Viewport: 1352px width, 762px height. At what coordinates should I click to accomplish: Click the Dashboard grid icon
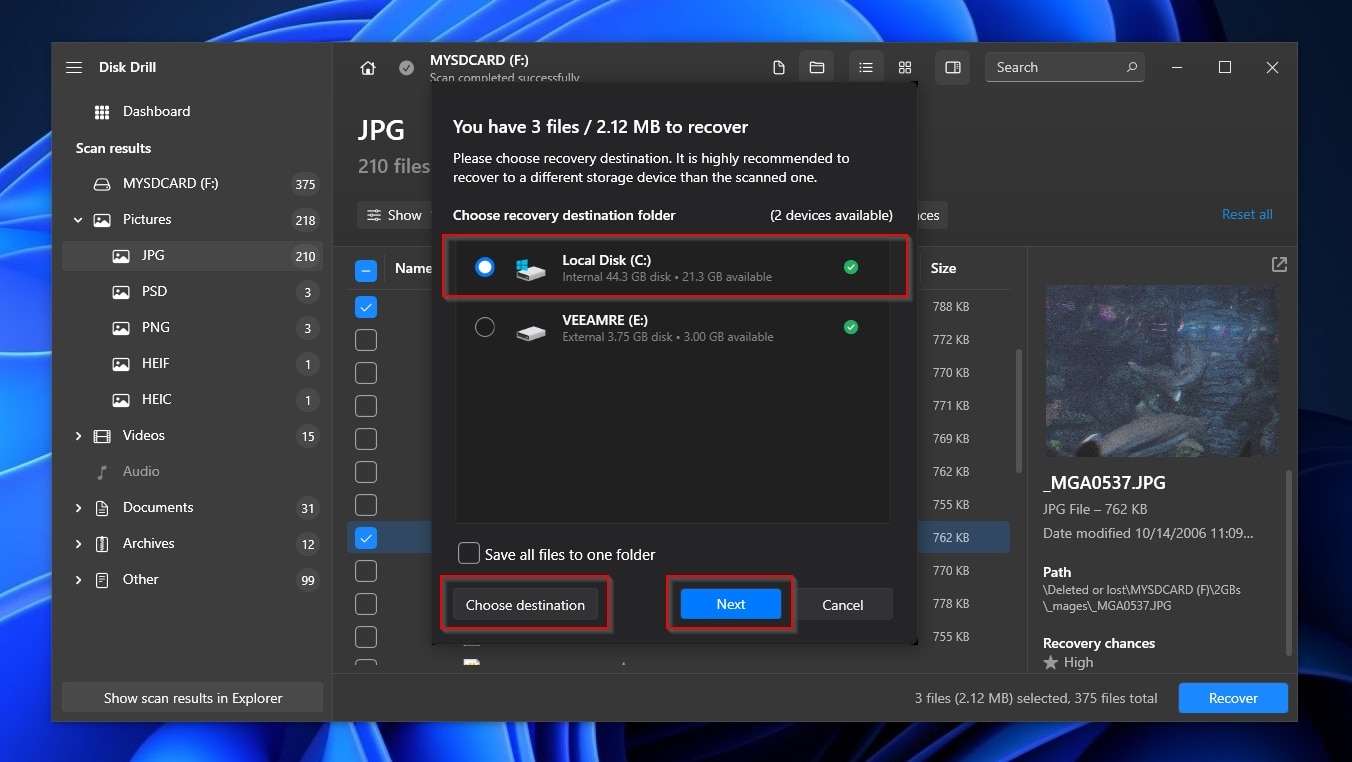tap(101, 111)
